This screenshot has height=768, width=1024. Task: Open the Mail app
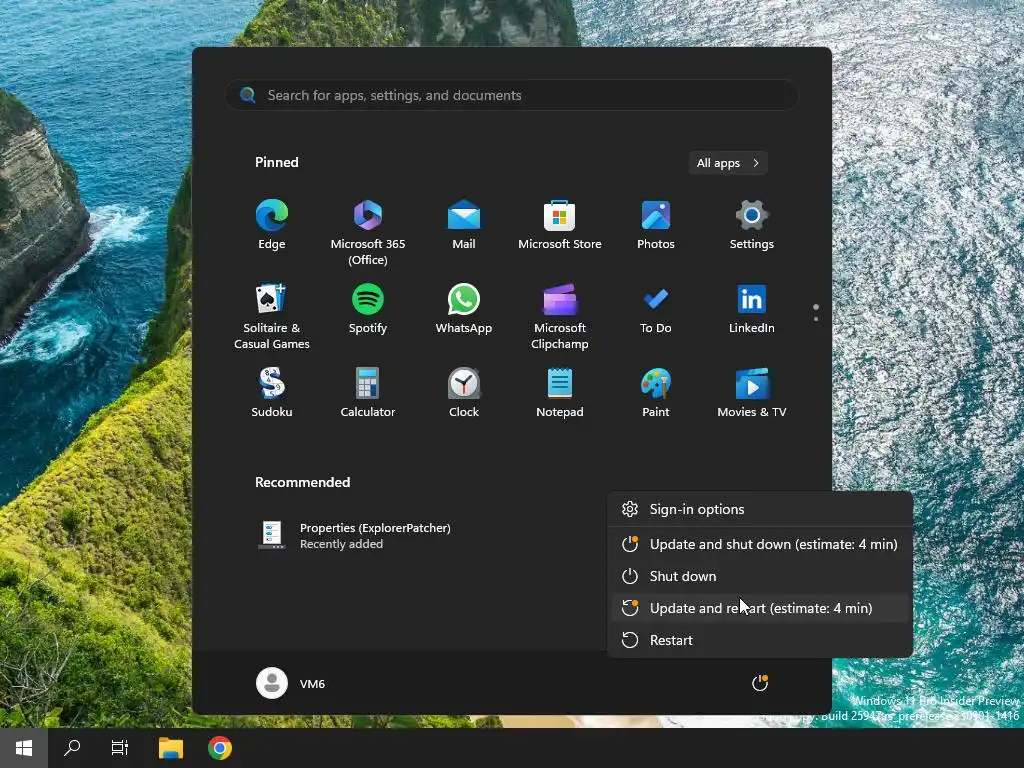pyautogui.click(x=464, y=225)
